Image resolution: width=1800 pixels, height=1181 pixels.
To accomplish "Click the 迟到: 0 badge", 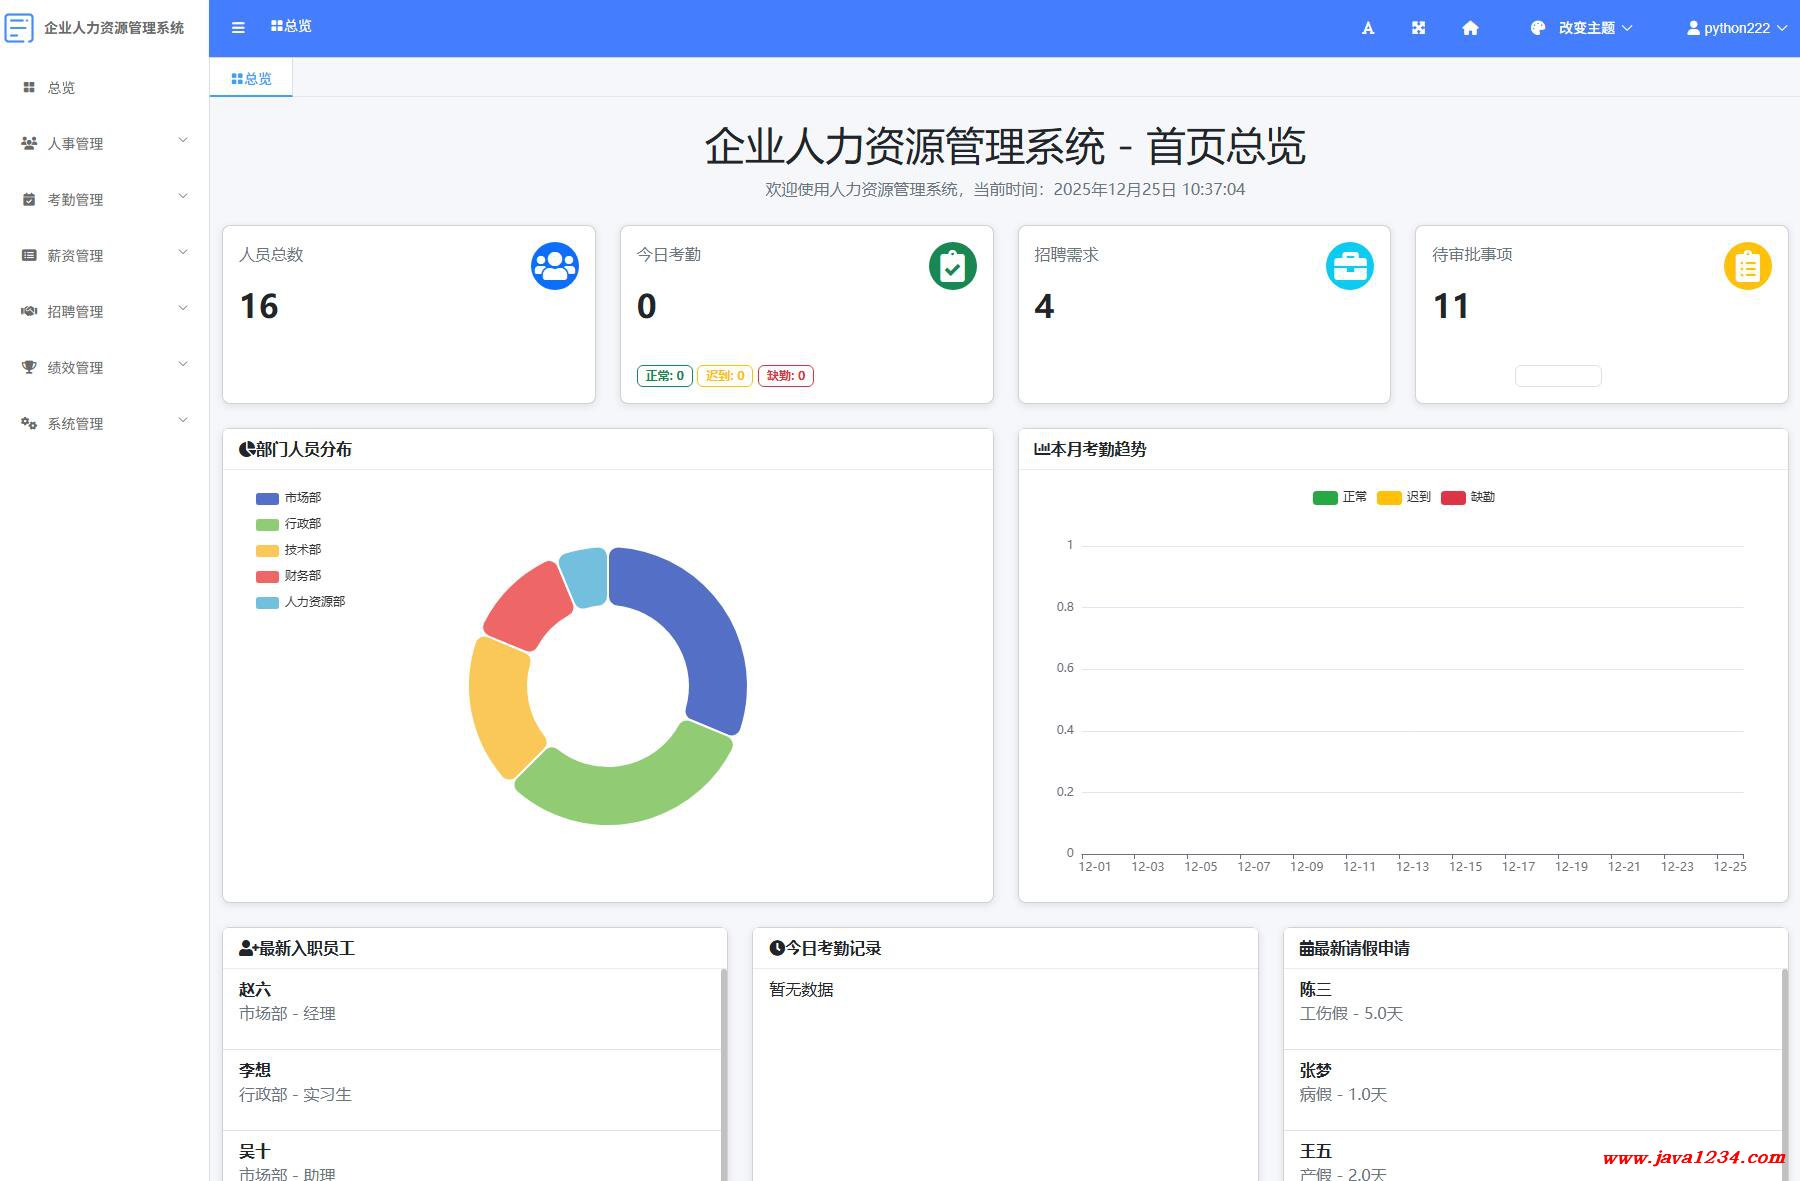I will 725,376.
